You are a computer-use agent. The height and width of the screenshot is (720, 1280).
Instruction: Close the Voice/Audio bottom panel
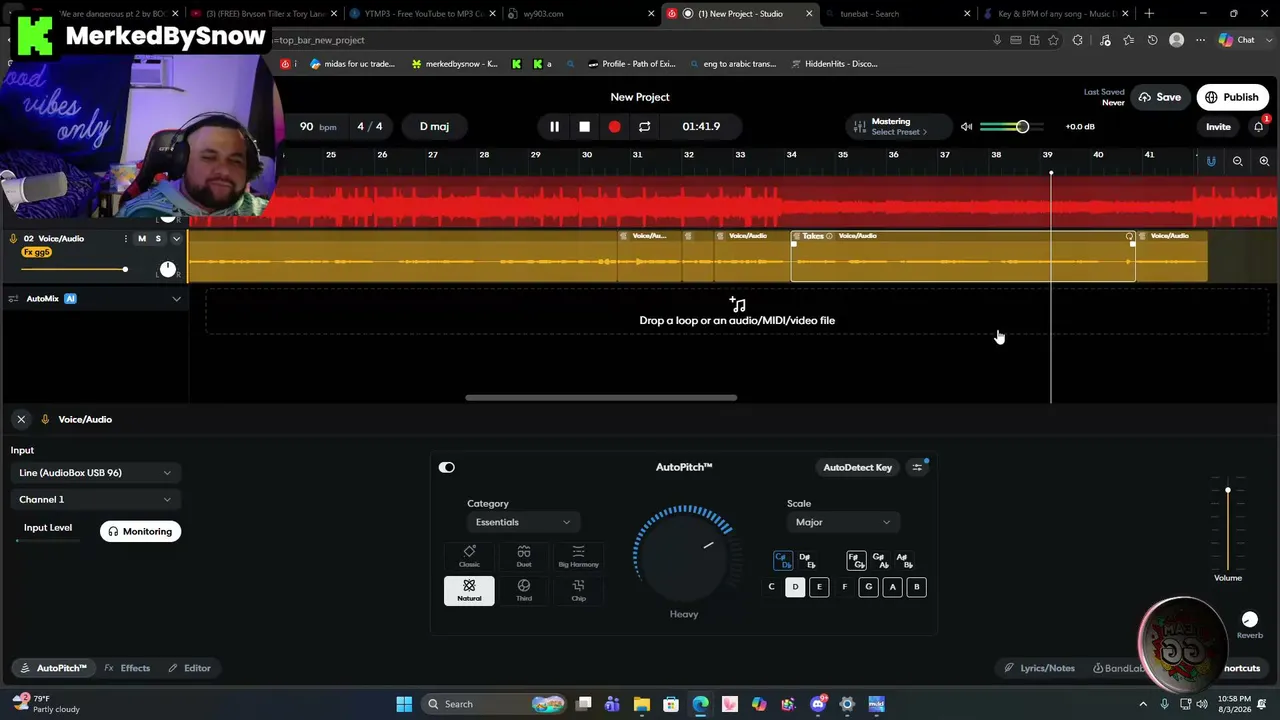pos(21,420)
